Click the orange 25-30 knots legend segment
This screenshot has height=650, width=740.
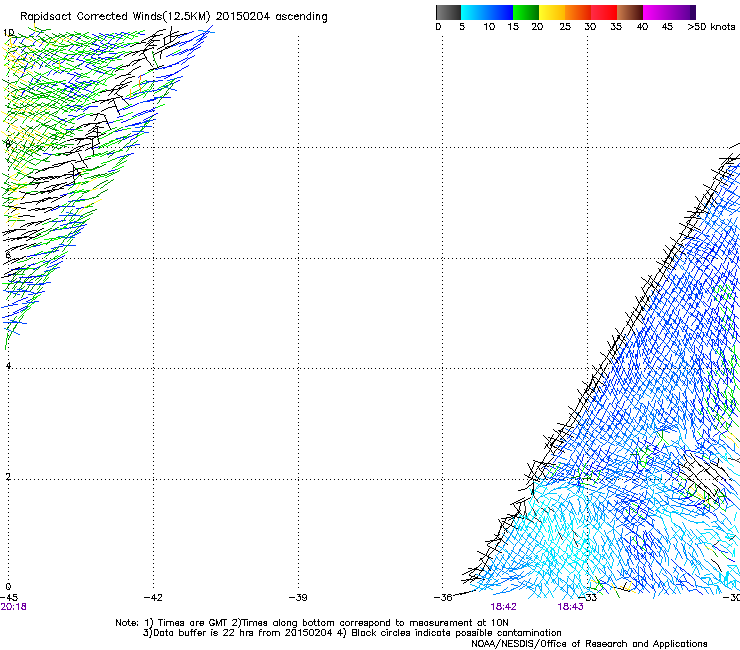578,12
